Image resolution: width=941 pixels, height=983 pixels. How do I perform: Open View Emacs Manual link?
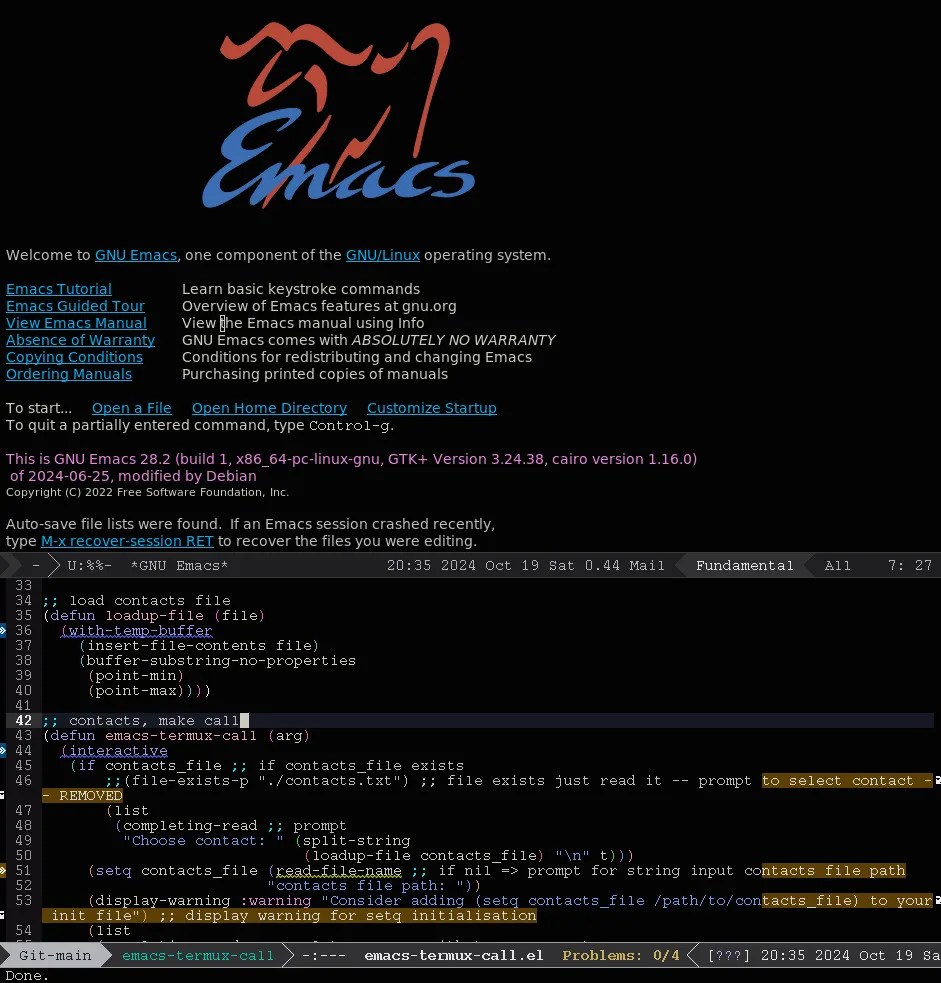[76, 323]
